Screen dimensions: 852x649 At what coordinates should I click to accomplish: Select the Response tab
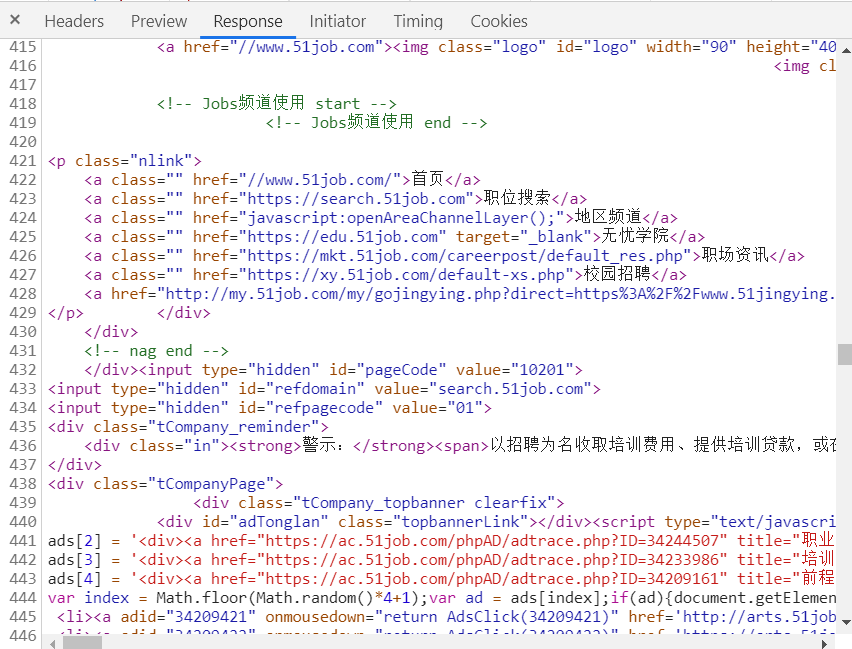point(247,20)
